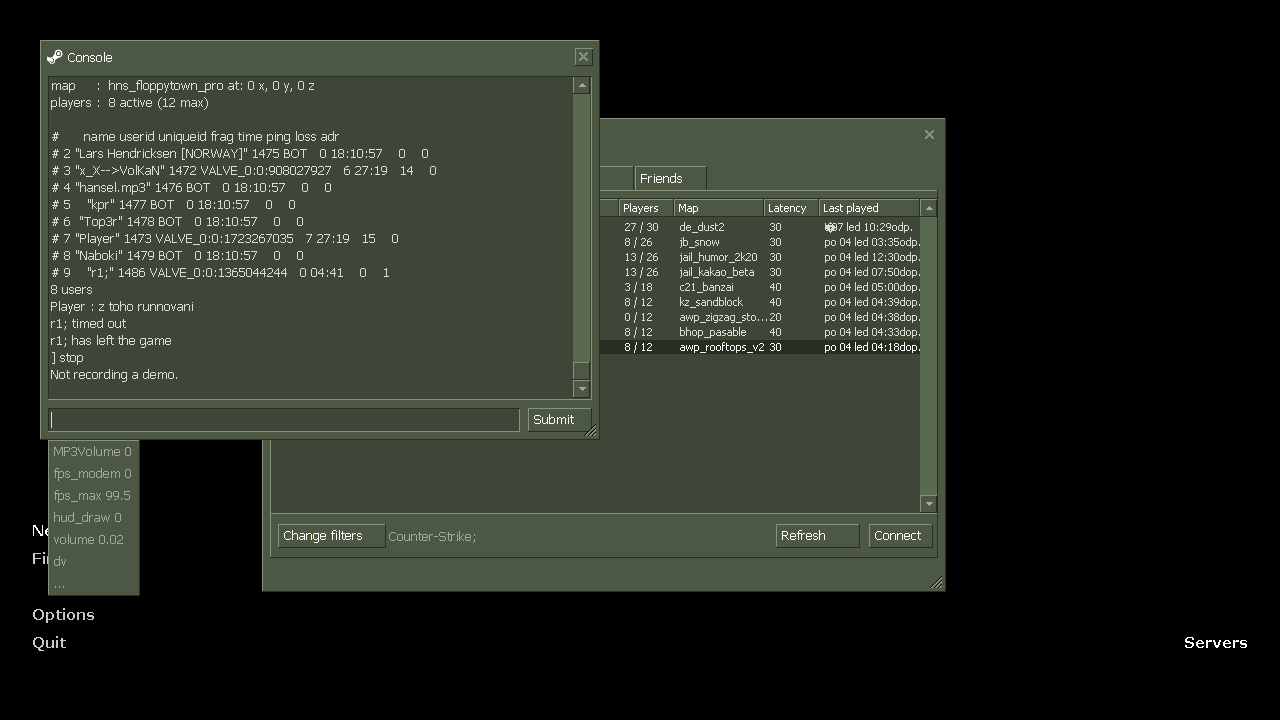Click the console scrollbar thumb
This screenshot has width=1280, height=720.
click(581, 371)
